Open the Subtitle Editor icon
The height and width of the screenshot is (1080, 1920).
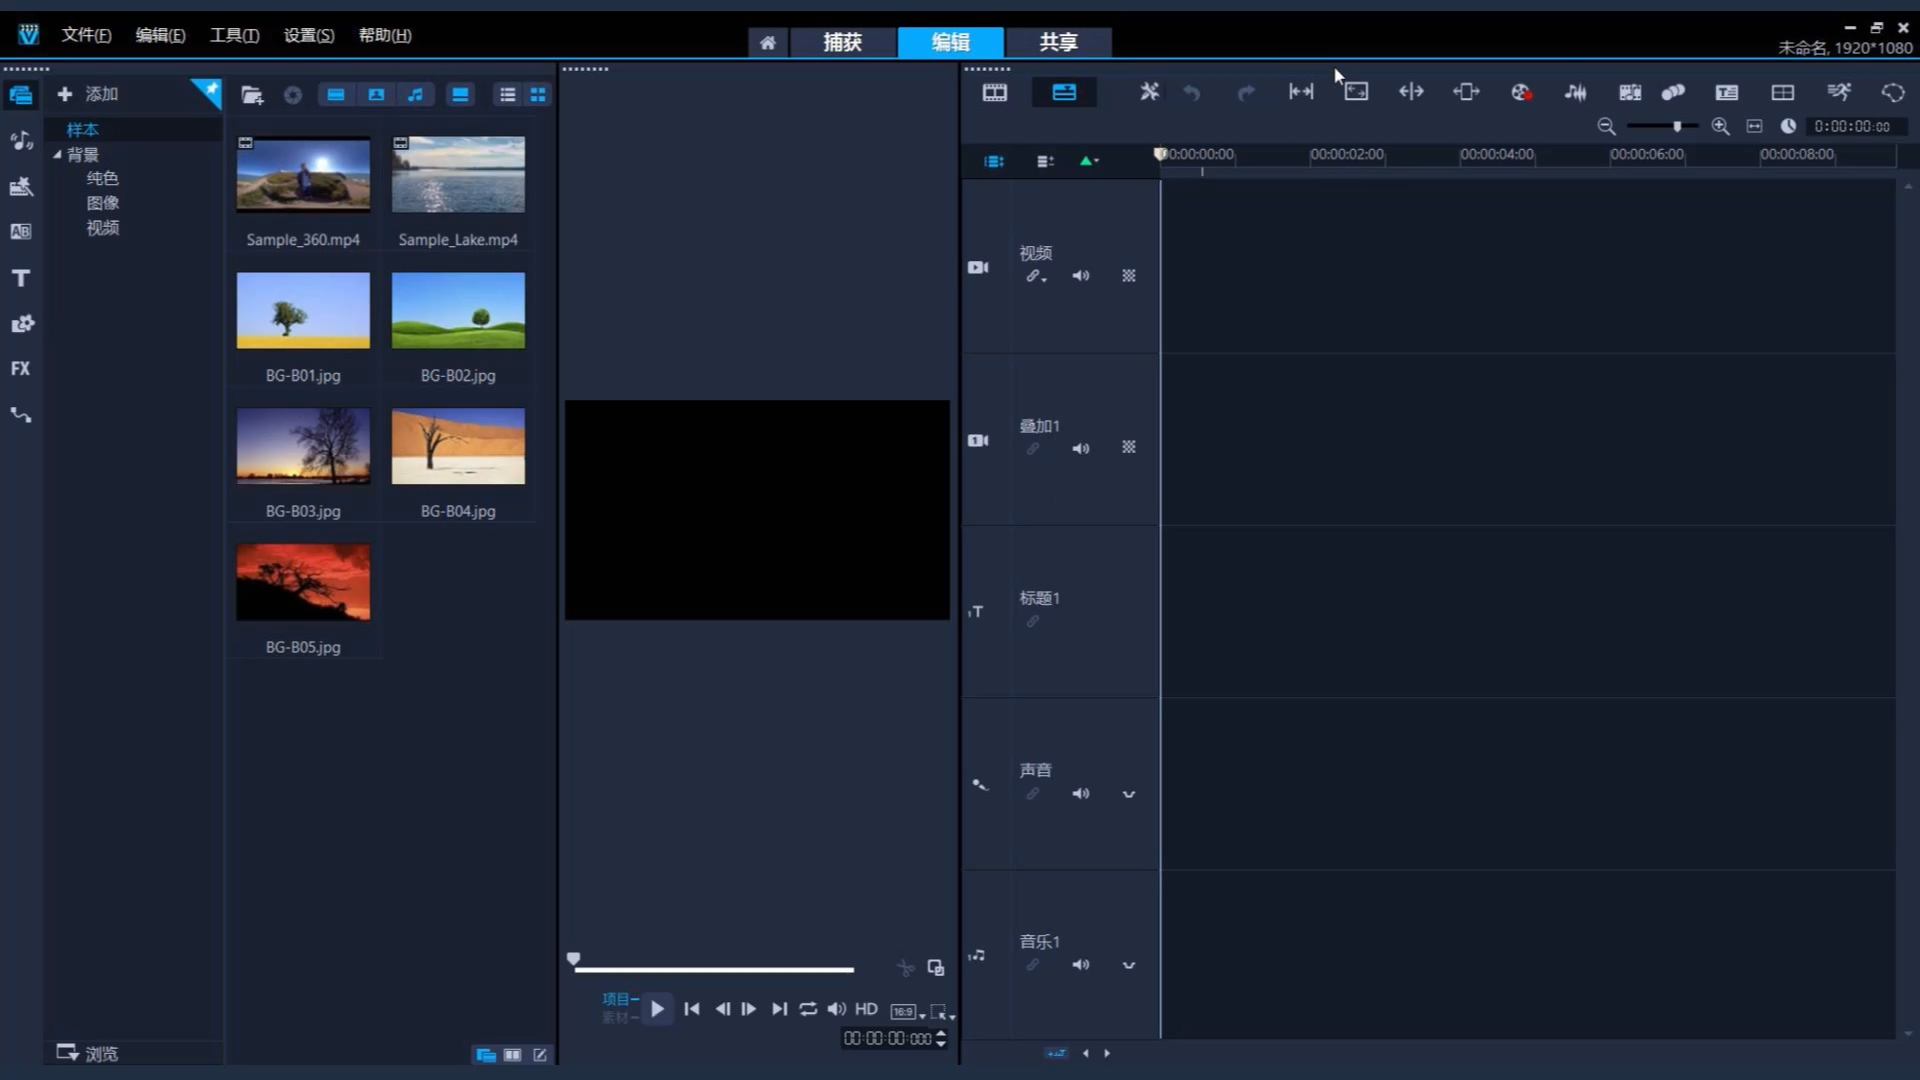click(1727, 92)
